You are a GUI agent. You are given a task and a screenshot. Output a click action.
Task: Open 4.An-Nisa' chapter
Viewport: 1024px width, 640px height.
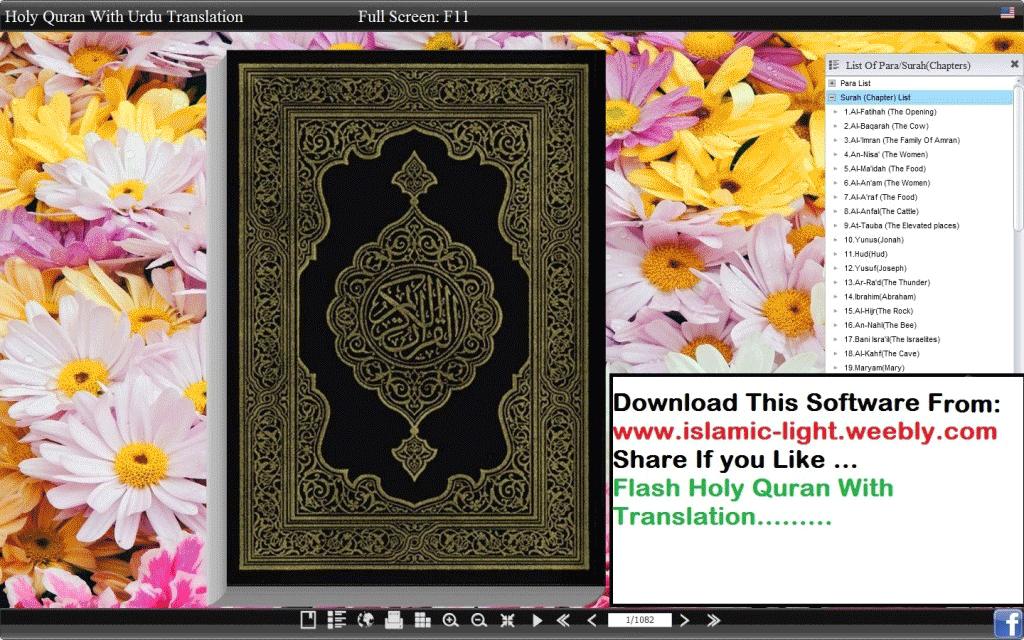885,155
